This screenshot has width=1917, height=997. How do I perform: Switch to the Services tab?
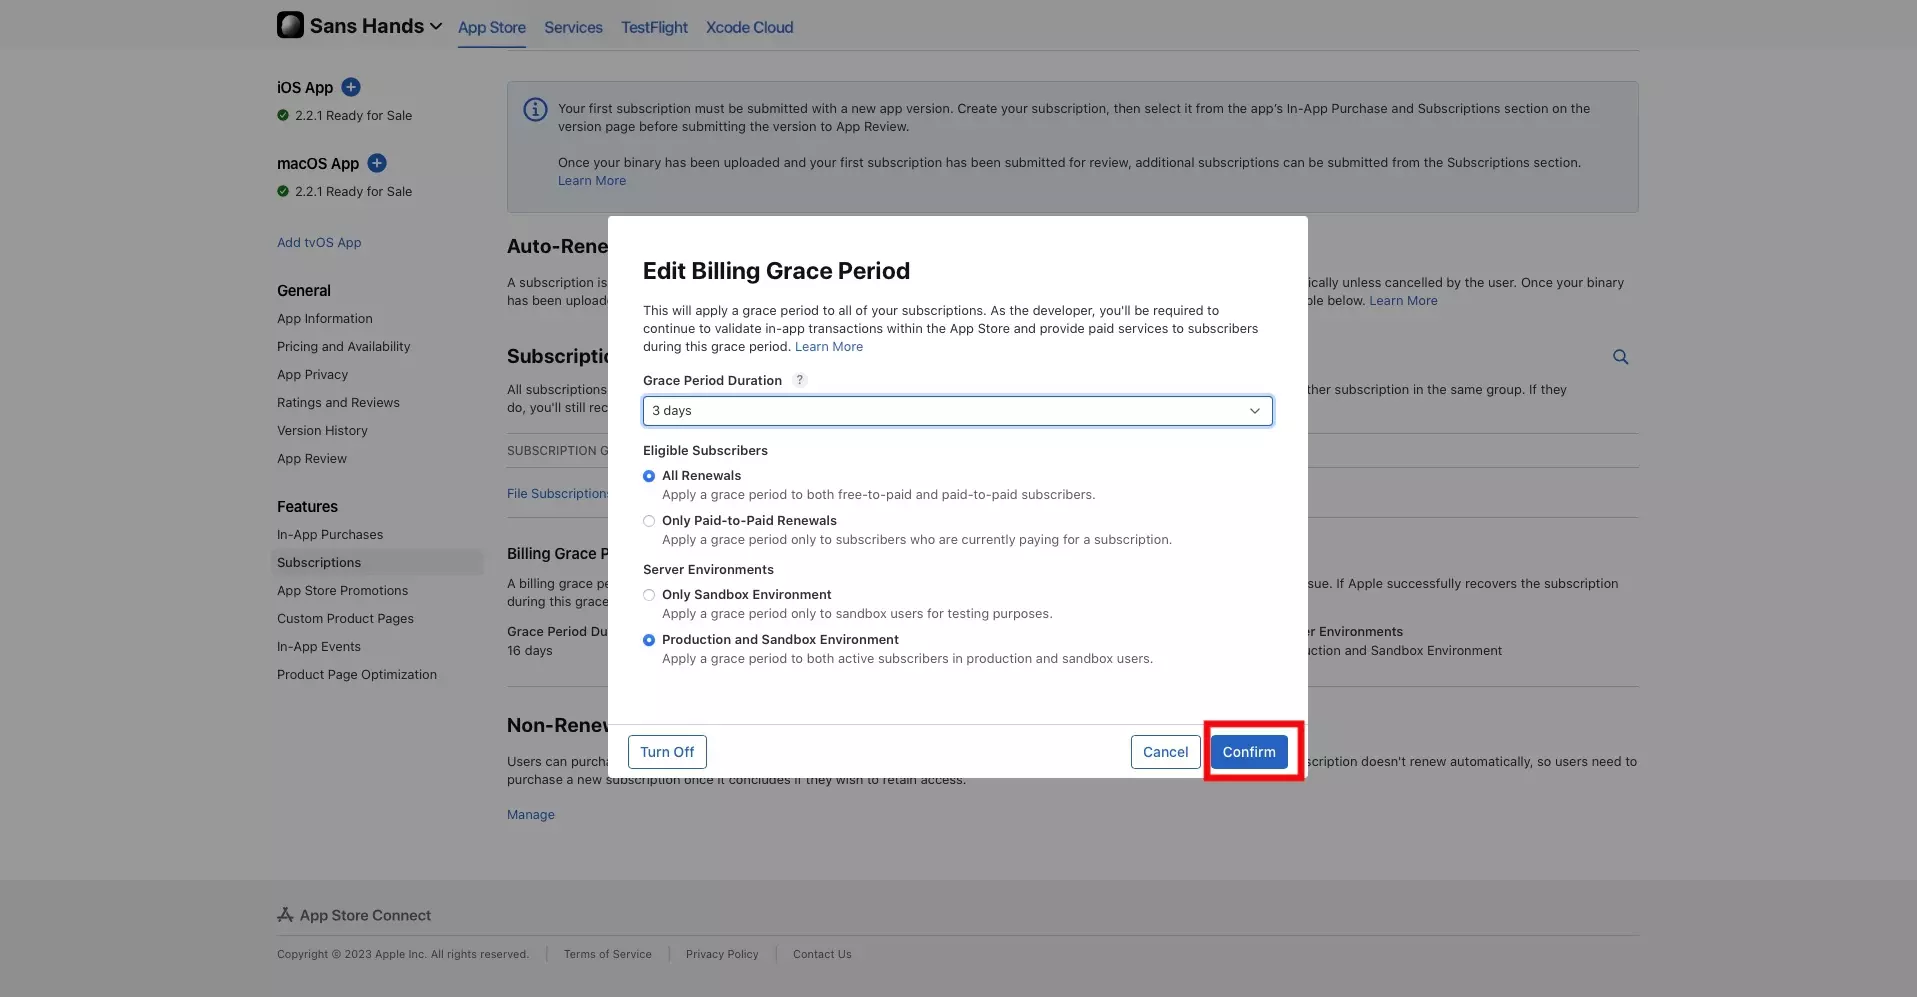[573, 27]
